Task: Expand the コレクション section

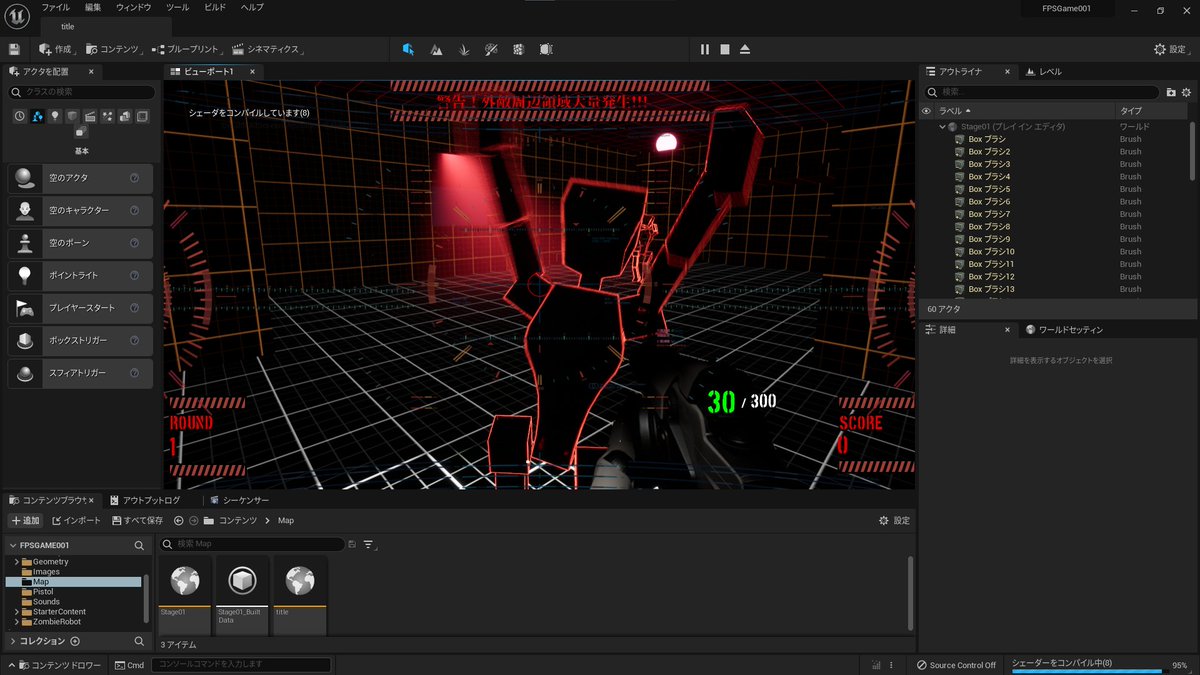Action: coord(12,641)
